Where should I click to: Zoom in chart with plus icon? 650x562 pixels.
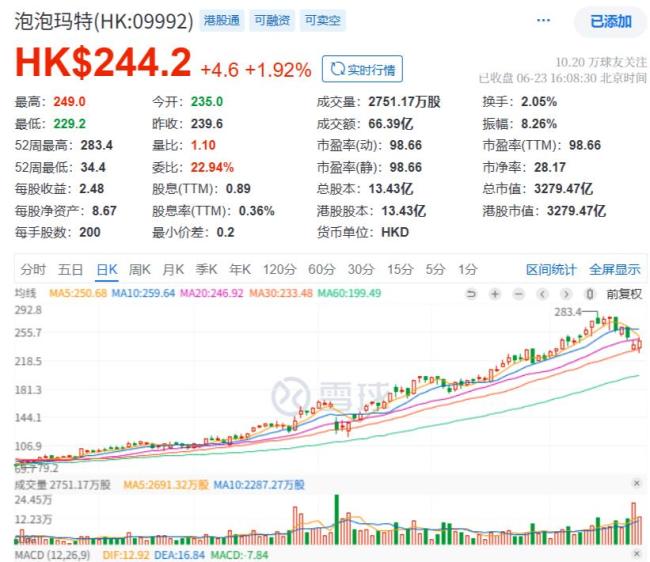click(495, 294)
